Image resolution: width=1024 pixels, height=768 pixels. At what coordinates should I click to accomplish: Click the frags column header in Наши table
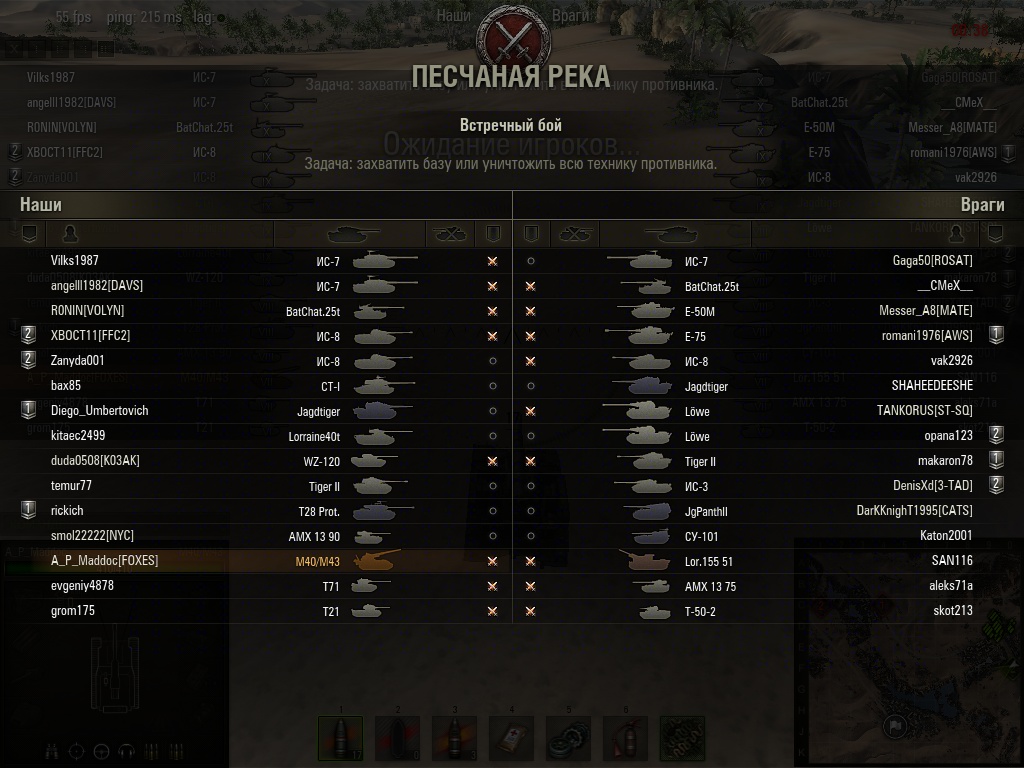click(x=450, y=234)
